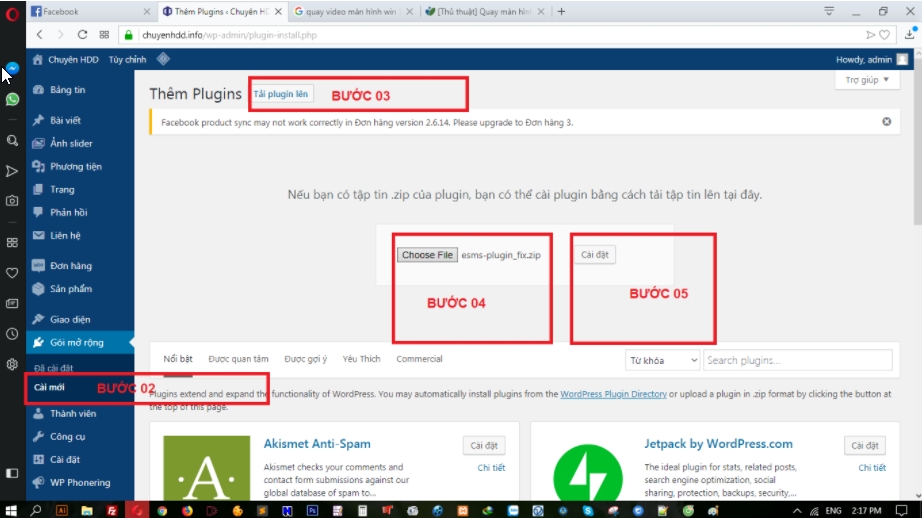
Task: Open Opera sidebar settings gear
Action: pyautogui.click(x=12, y=364)
